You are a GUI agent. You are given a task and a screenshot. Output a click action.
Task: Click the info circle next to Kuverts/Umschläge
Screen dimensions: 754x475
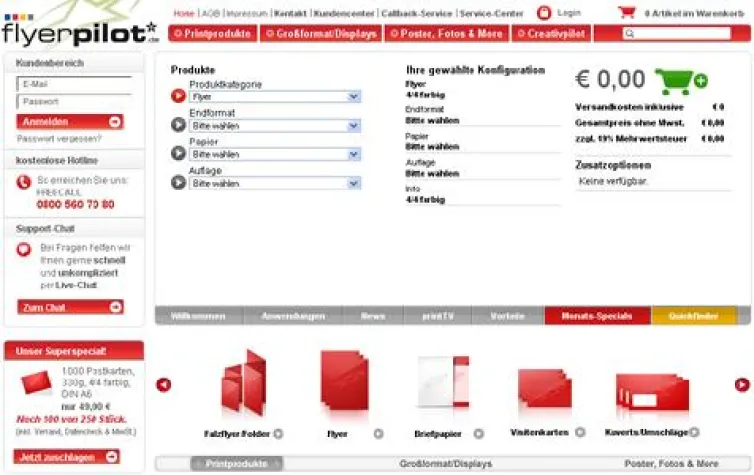coord(694,432)
